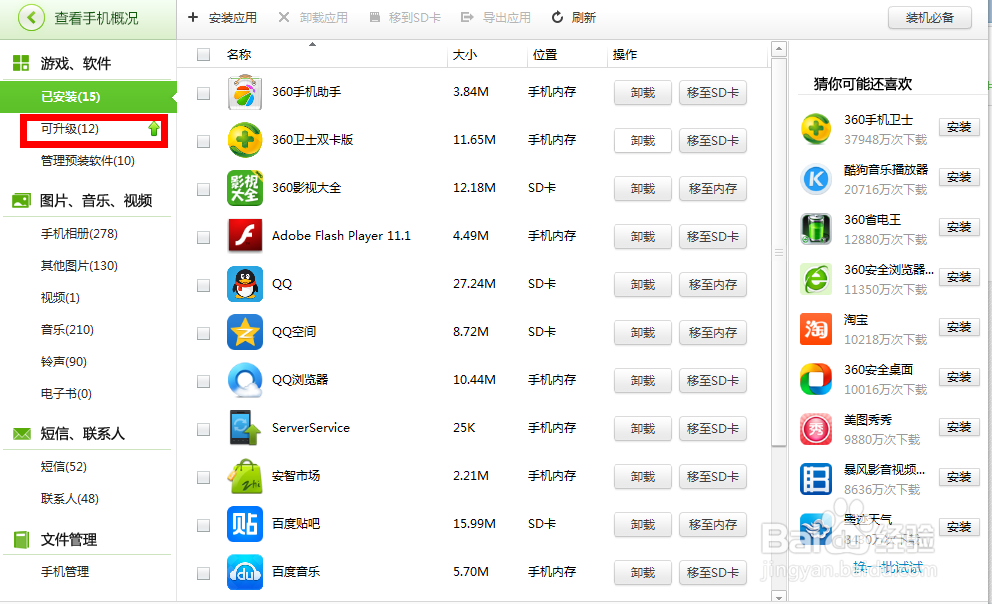The image size is (992, 604).
Task: Open 已安装(15) in sidebar
Action: tap(89, 97)
